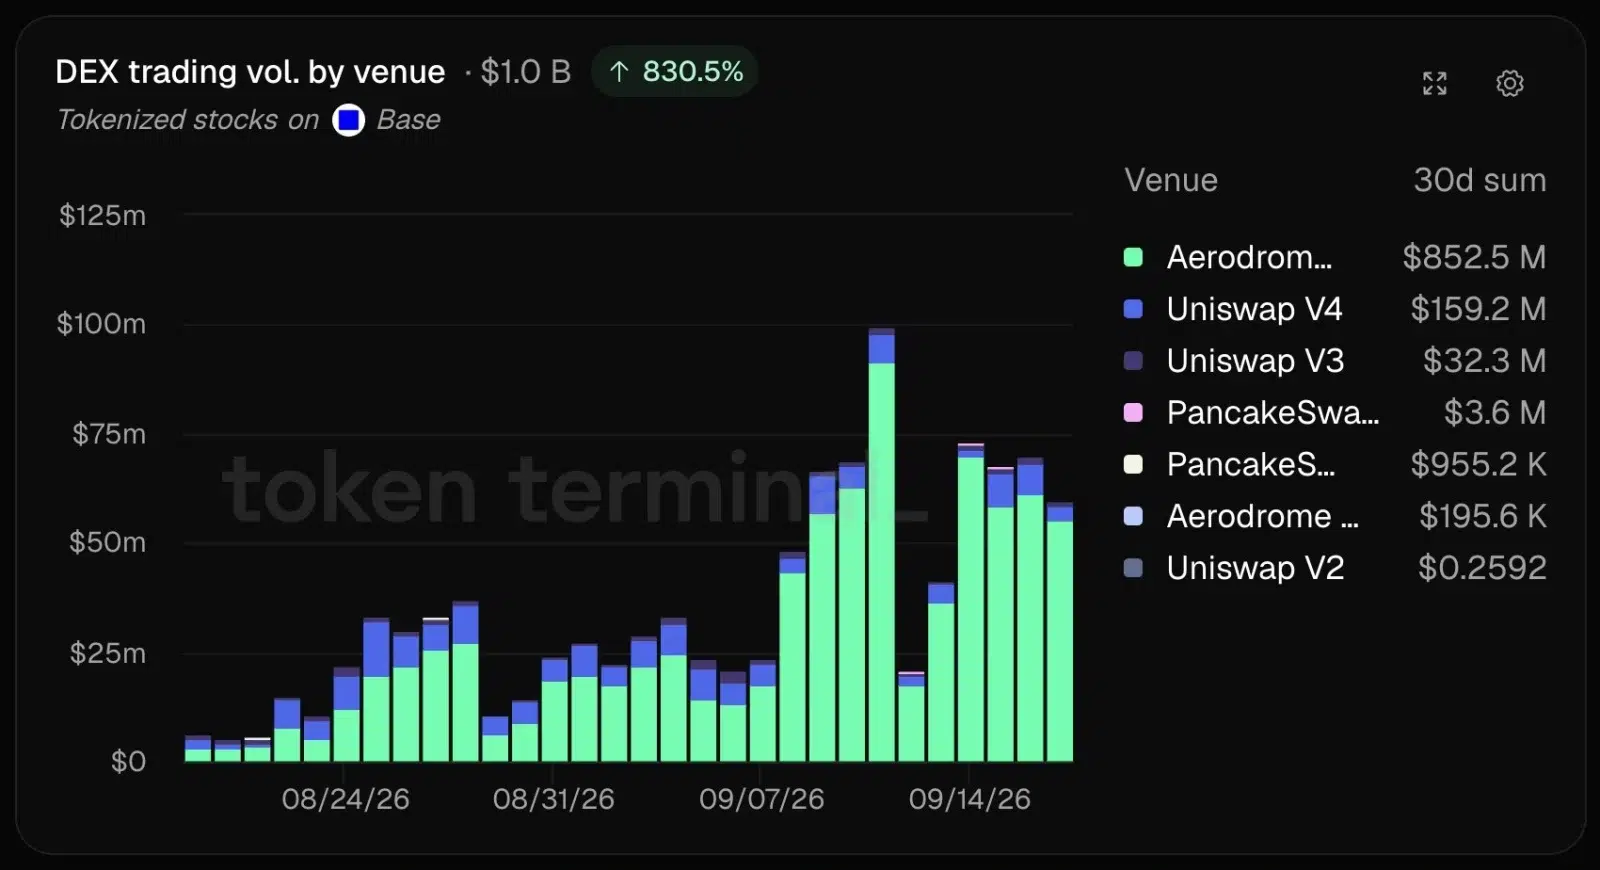The image size is (1600, 870).
Task: Click the 830.5% change badge
Action: point(675,72)
